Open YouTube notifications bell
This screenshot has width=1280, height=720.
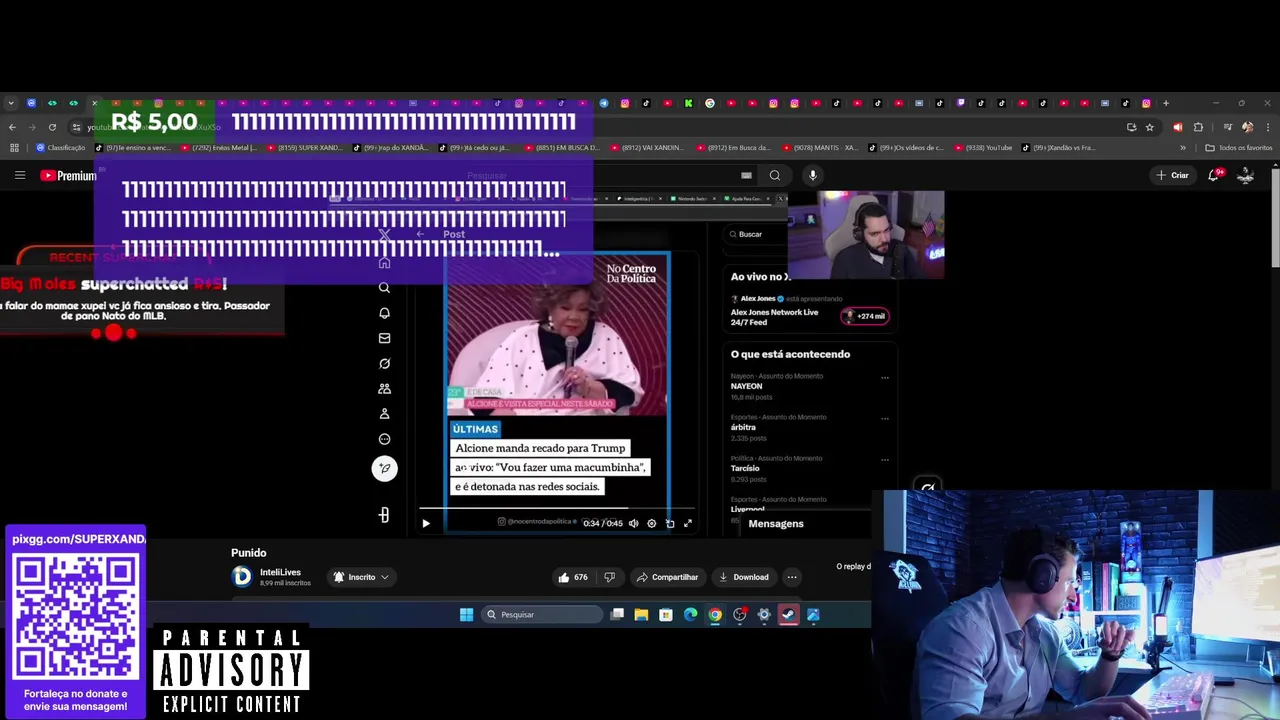(x=1213, y=175)
